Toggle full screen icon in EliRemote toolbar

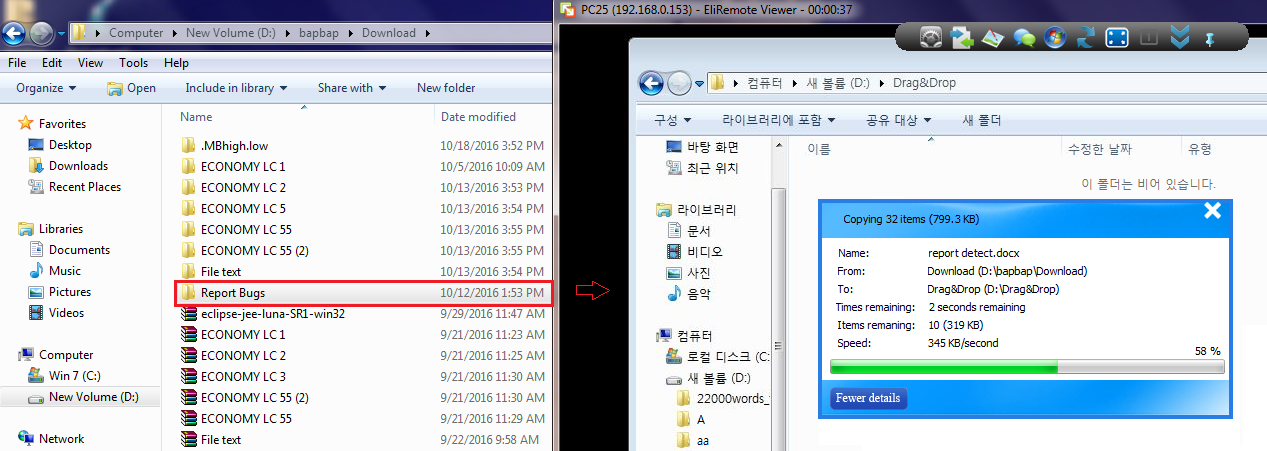click(x=1117, y=38)
